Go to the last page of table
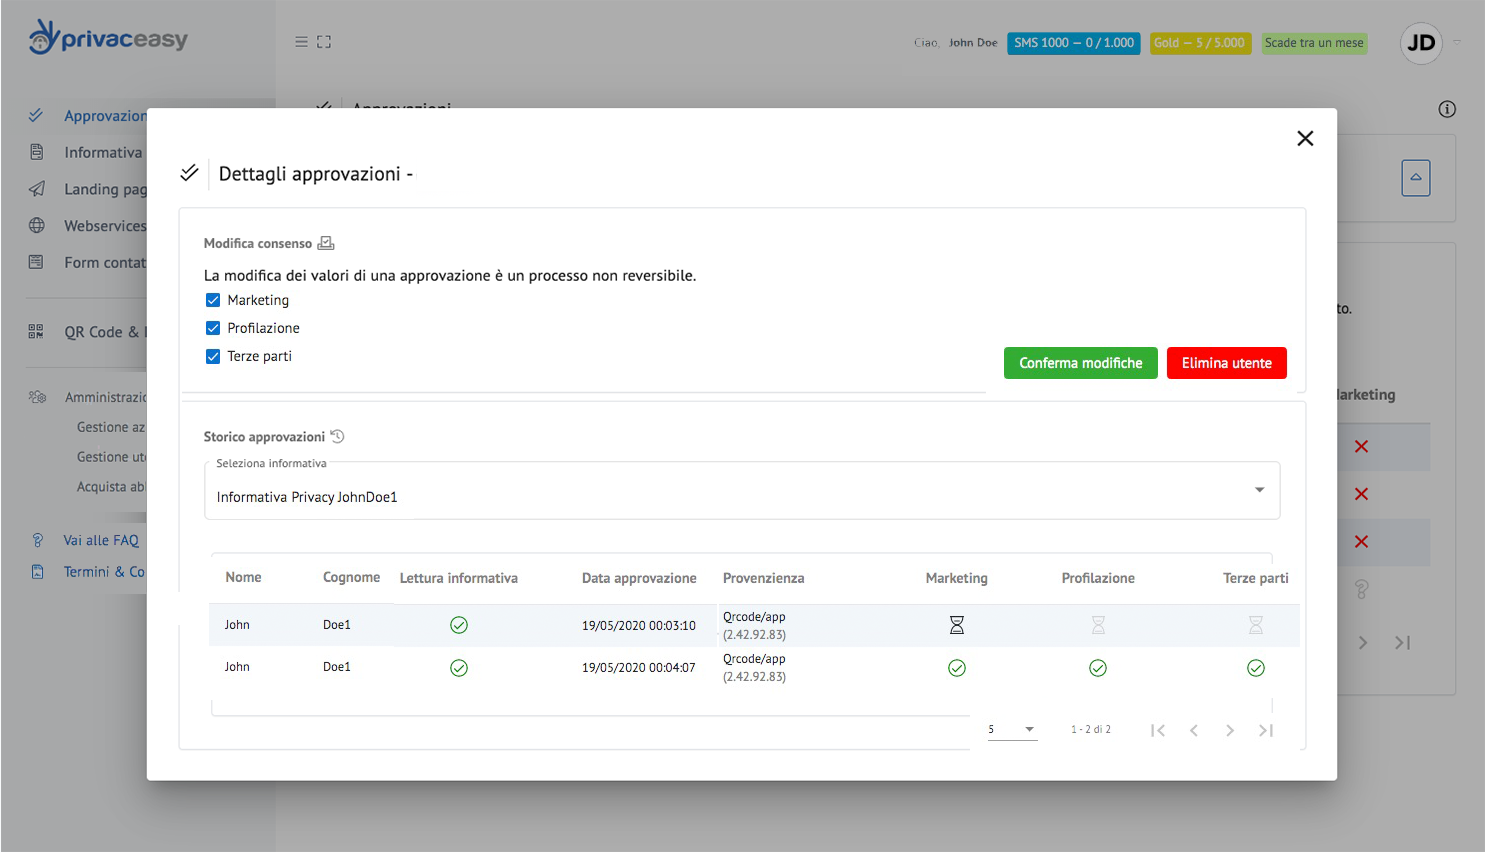 (1266, 730)
